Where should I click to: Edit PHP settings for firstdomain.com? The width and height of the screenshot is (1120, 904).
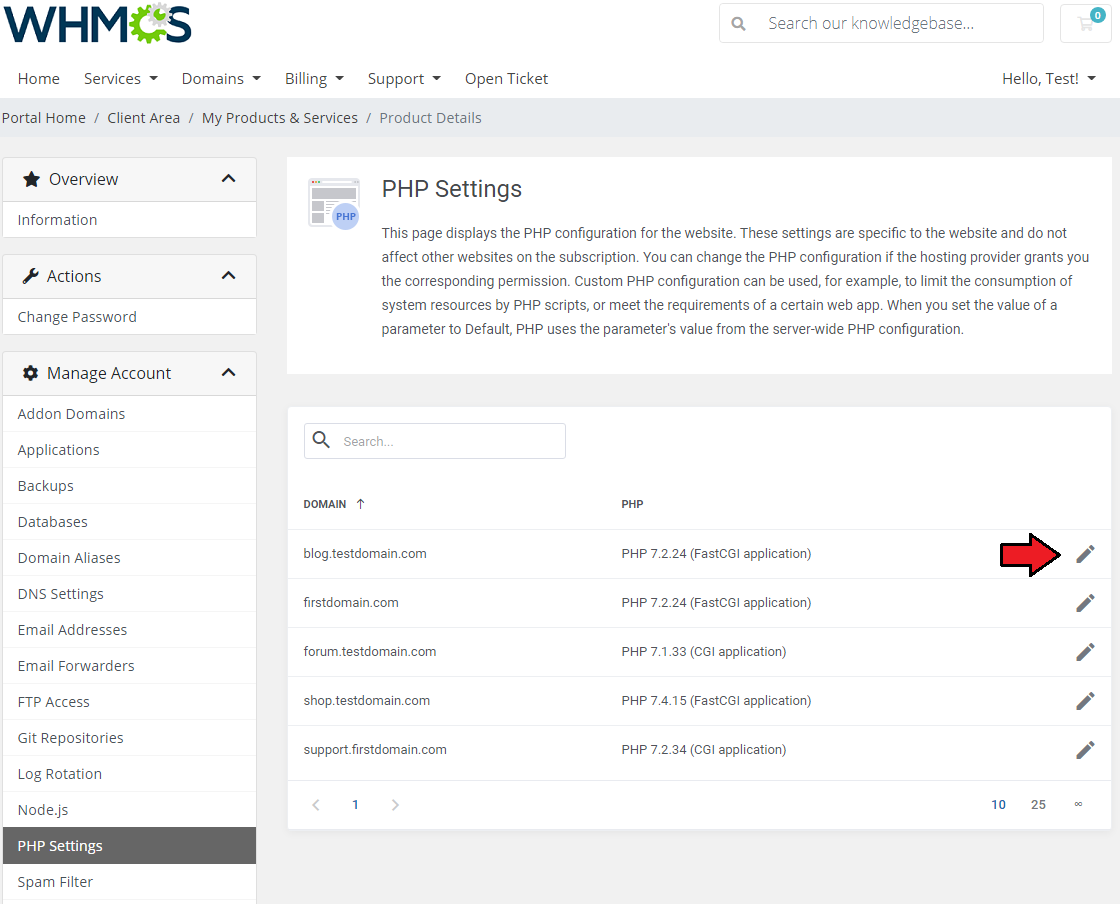[x=1085, y=603]
